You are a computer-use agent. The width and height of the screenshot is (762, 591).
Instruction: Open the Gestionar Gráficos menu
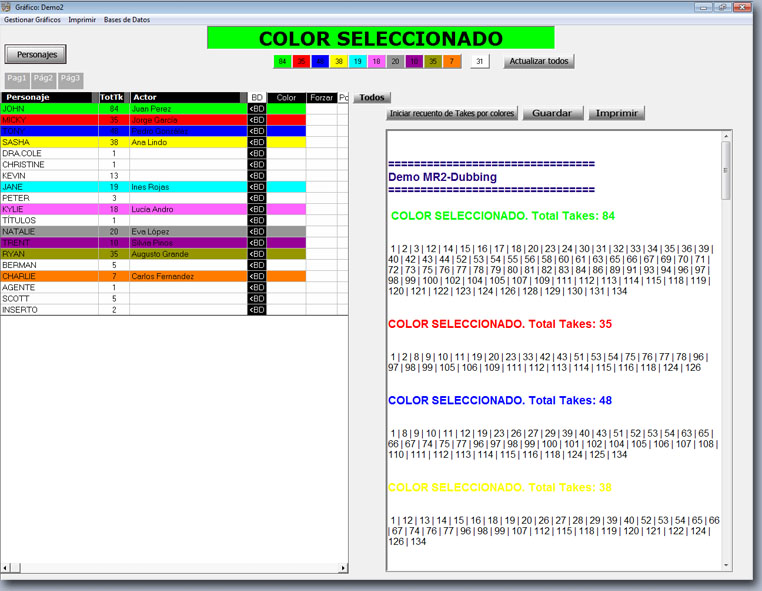pyautogui.click(x=32, y=20)
